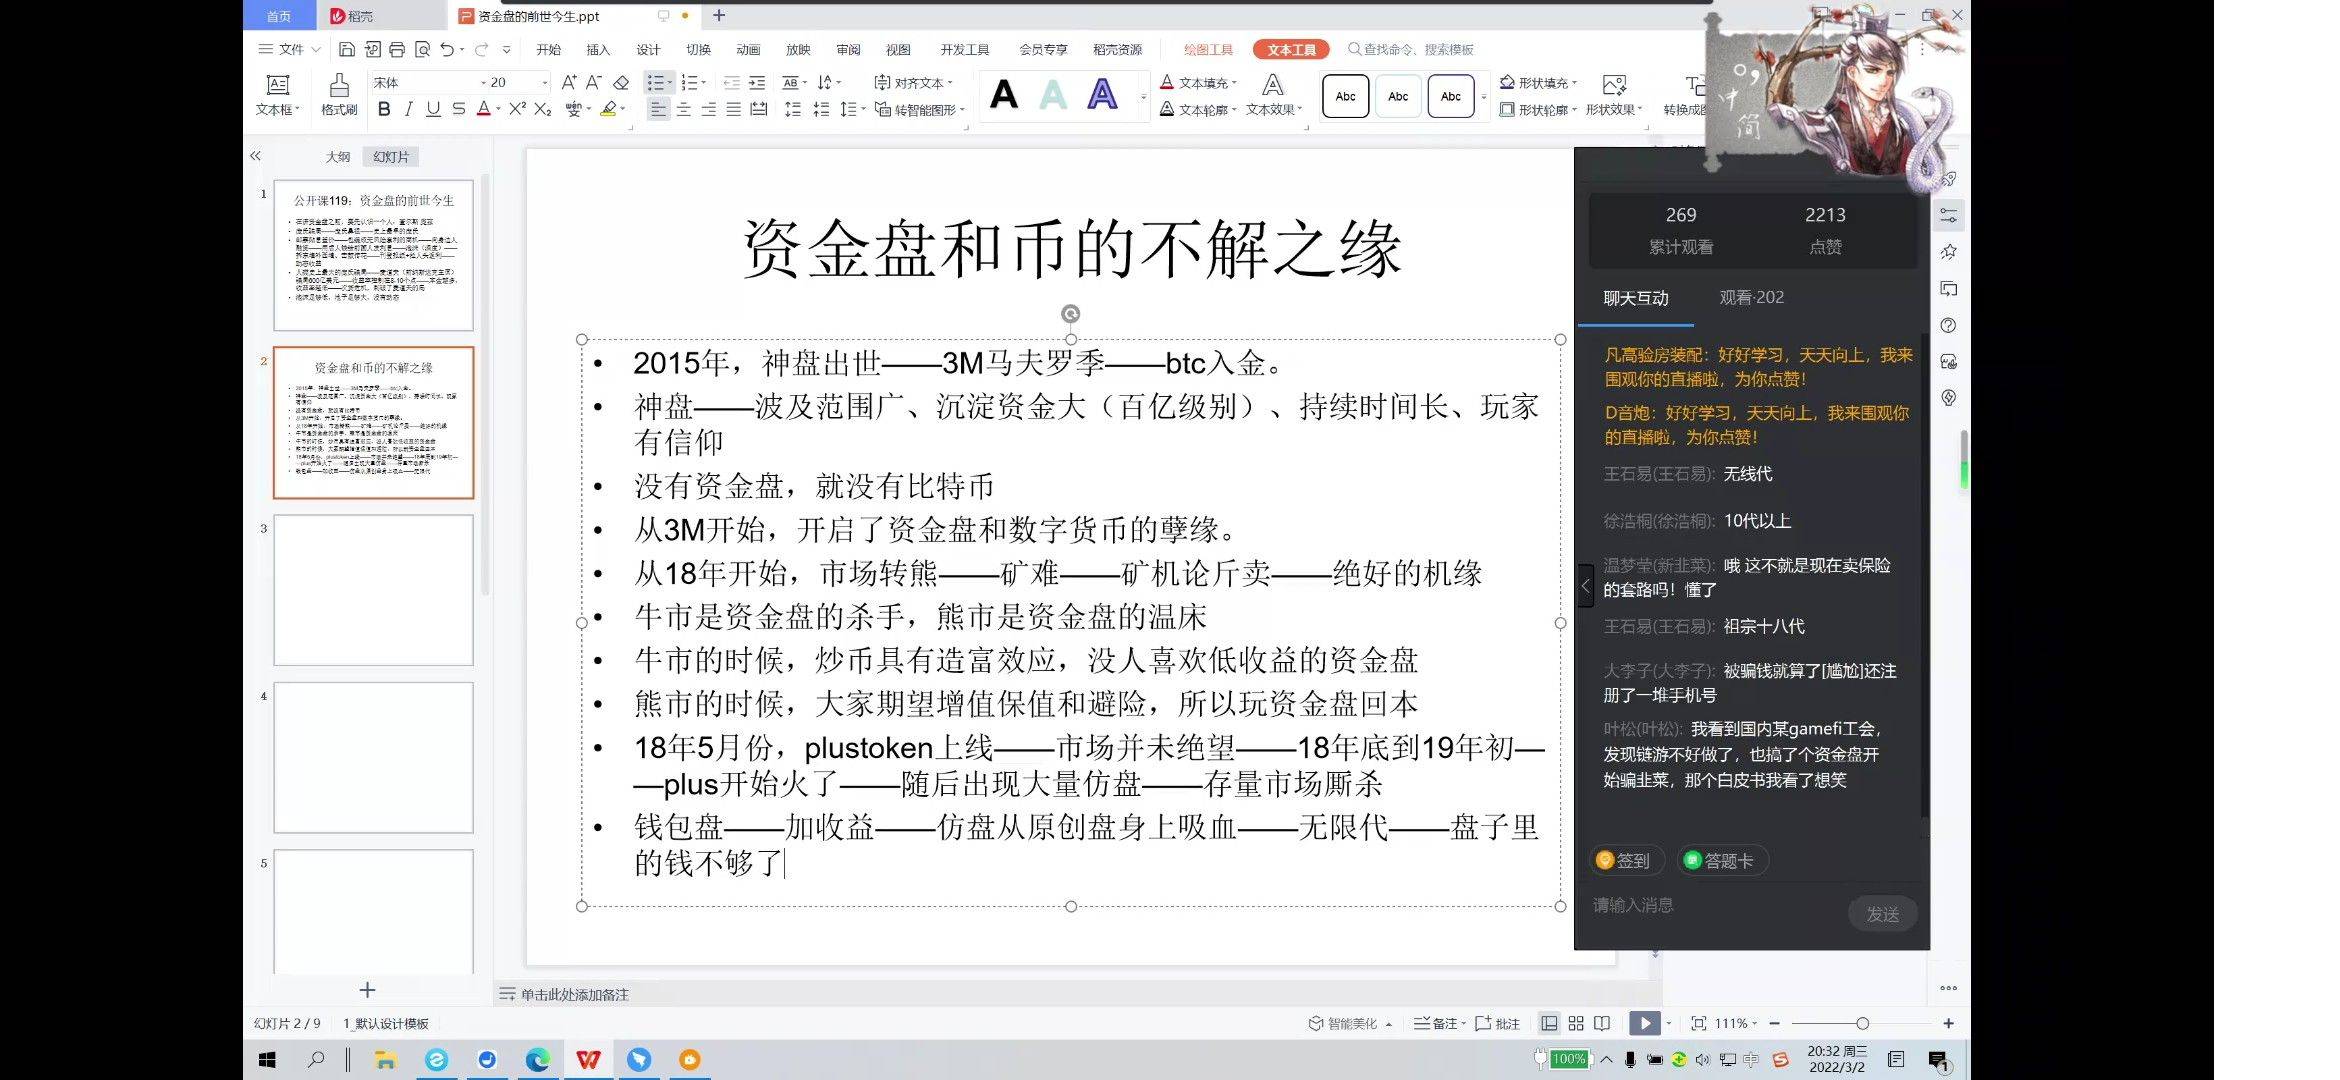Select the format painter (格式刷)

(x=339, y=95)
